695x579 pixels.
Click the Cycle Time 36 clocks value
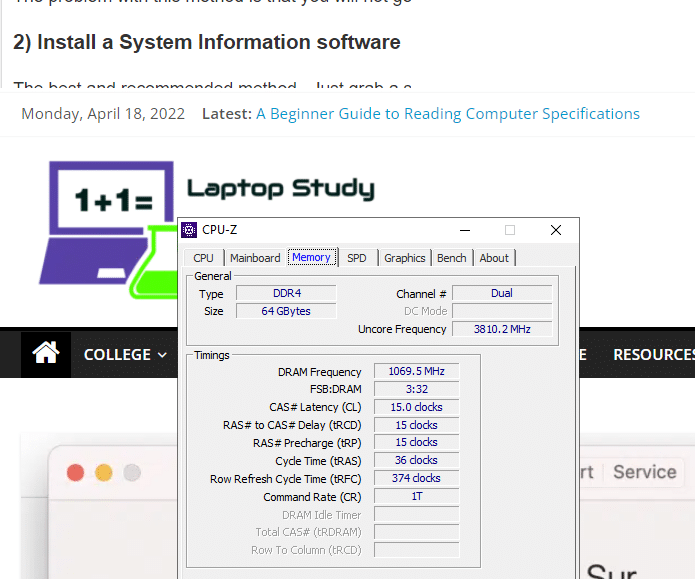417,460
